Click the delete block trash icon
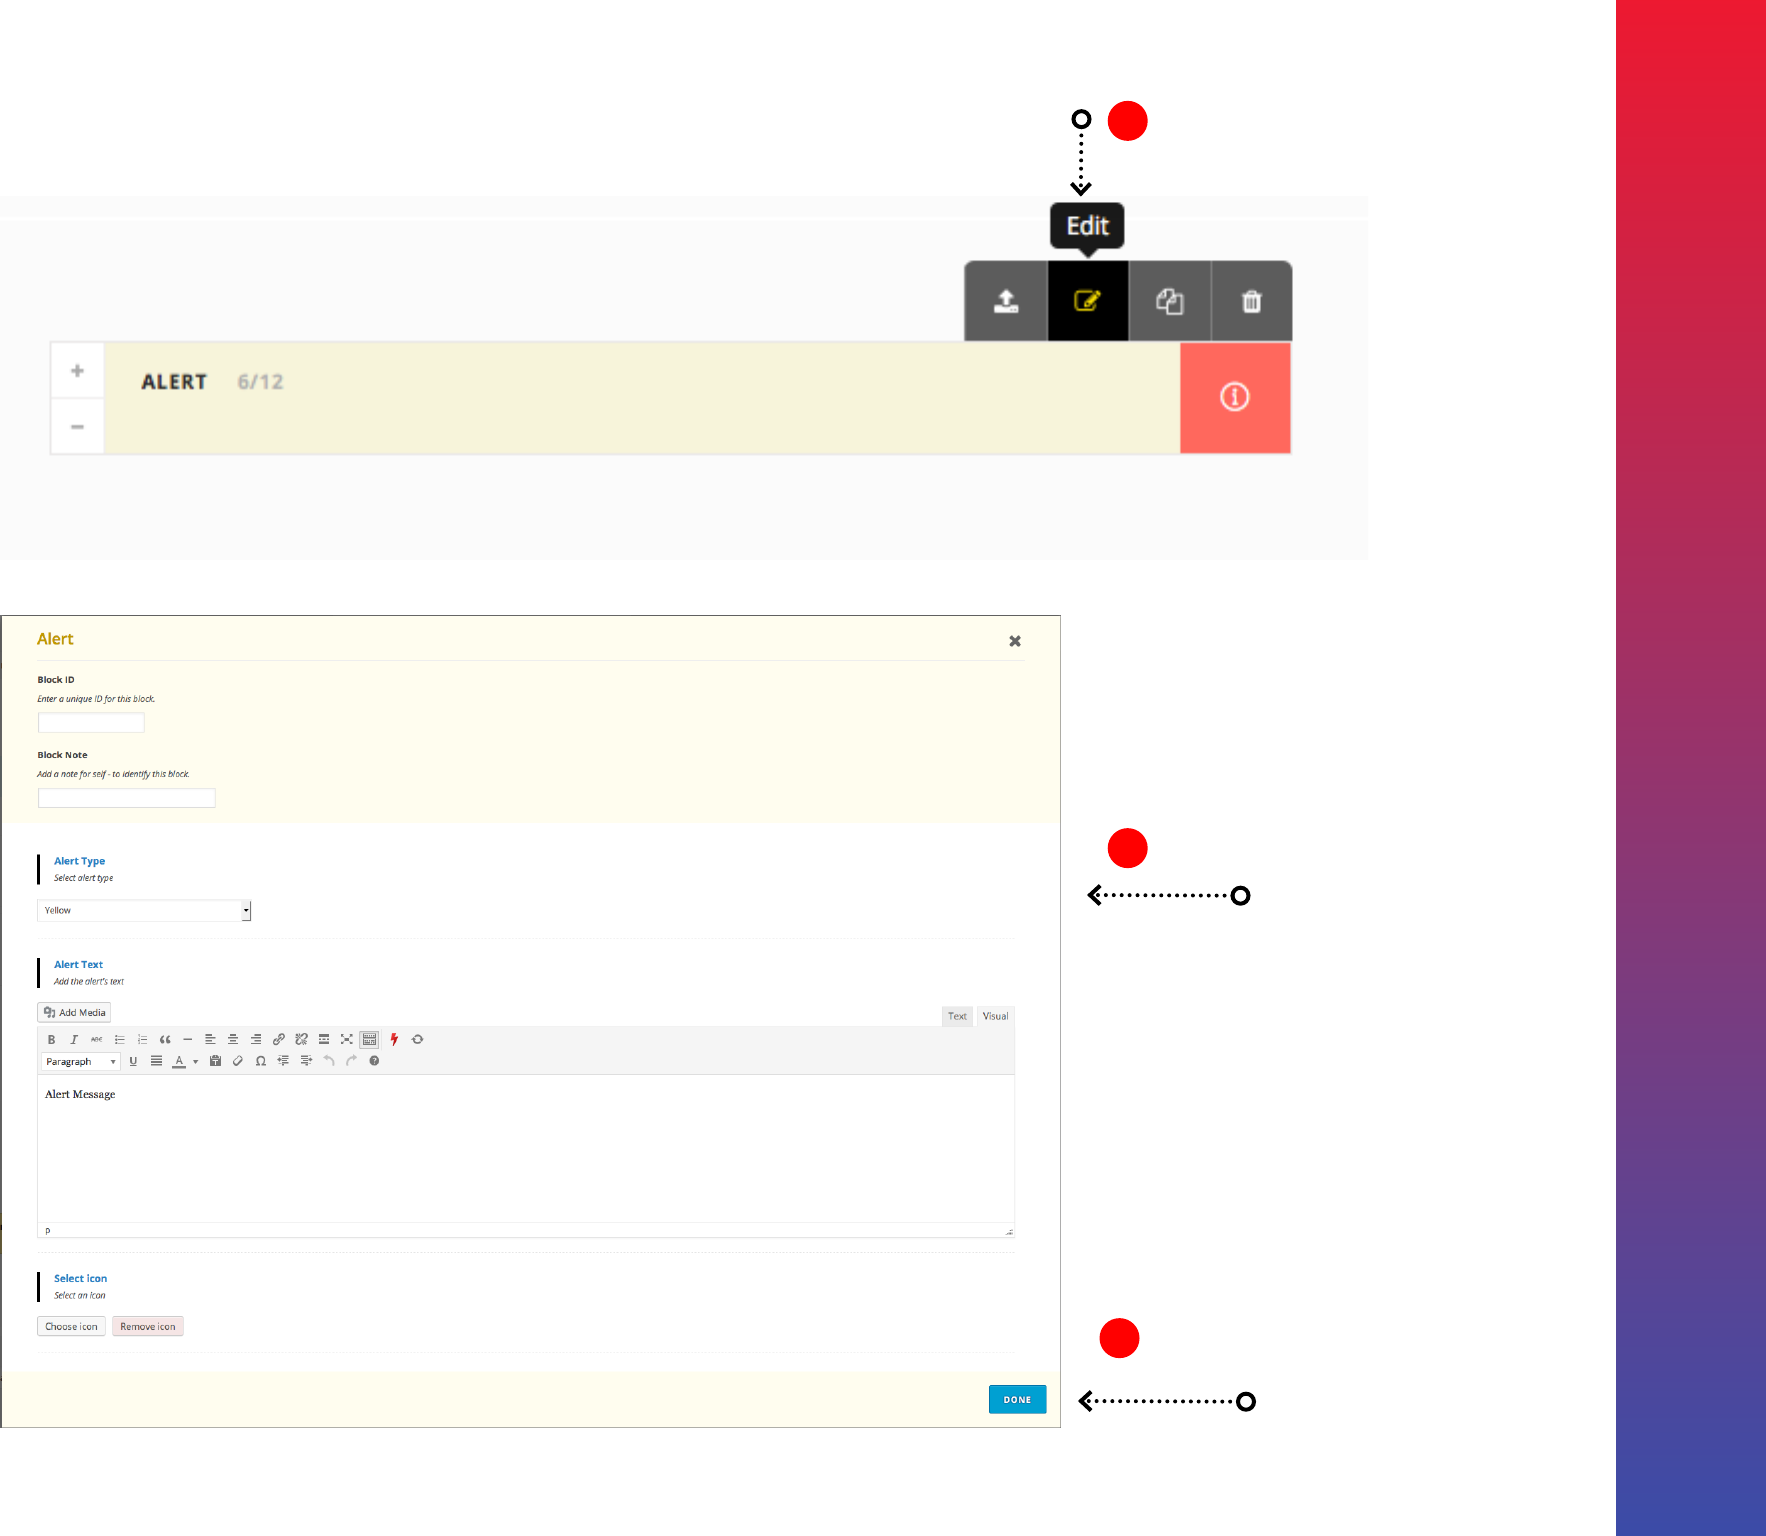This screenshot has height=1536, width=1766. point(1252,301)
